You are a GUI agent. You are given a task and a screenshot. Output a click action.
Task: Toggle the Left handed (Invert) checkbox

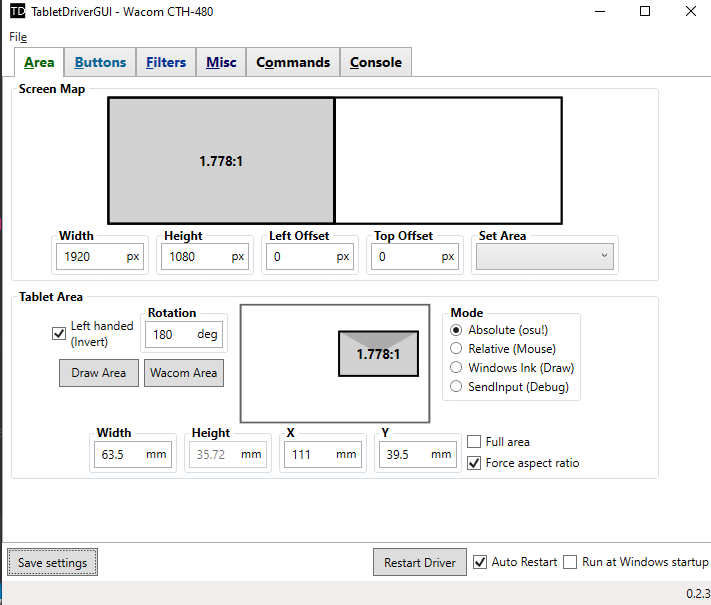tap(59, 334)
